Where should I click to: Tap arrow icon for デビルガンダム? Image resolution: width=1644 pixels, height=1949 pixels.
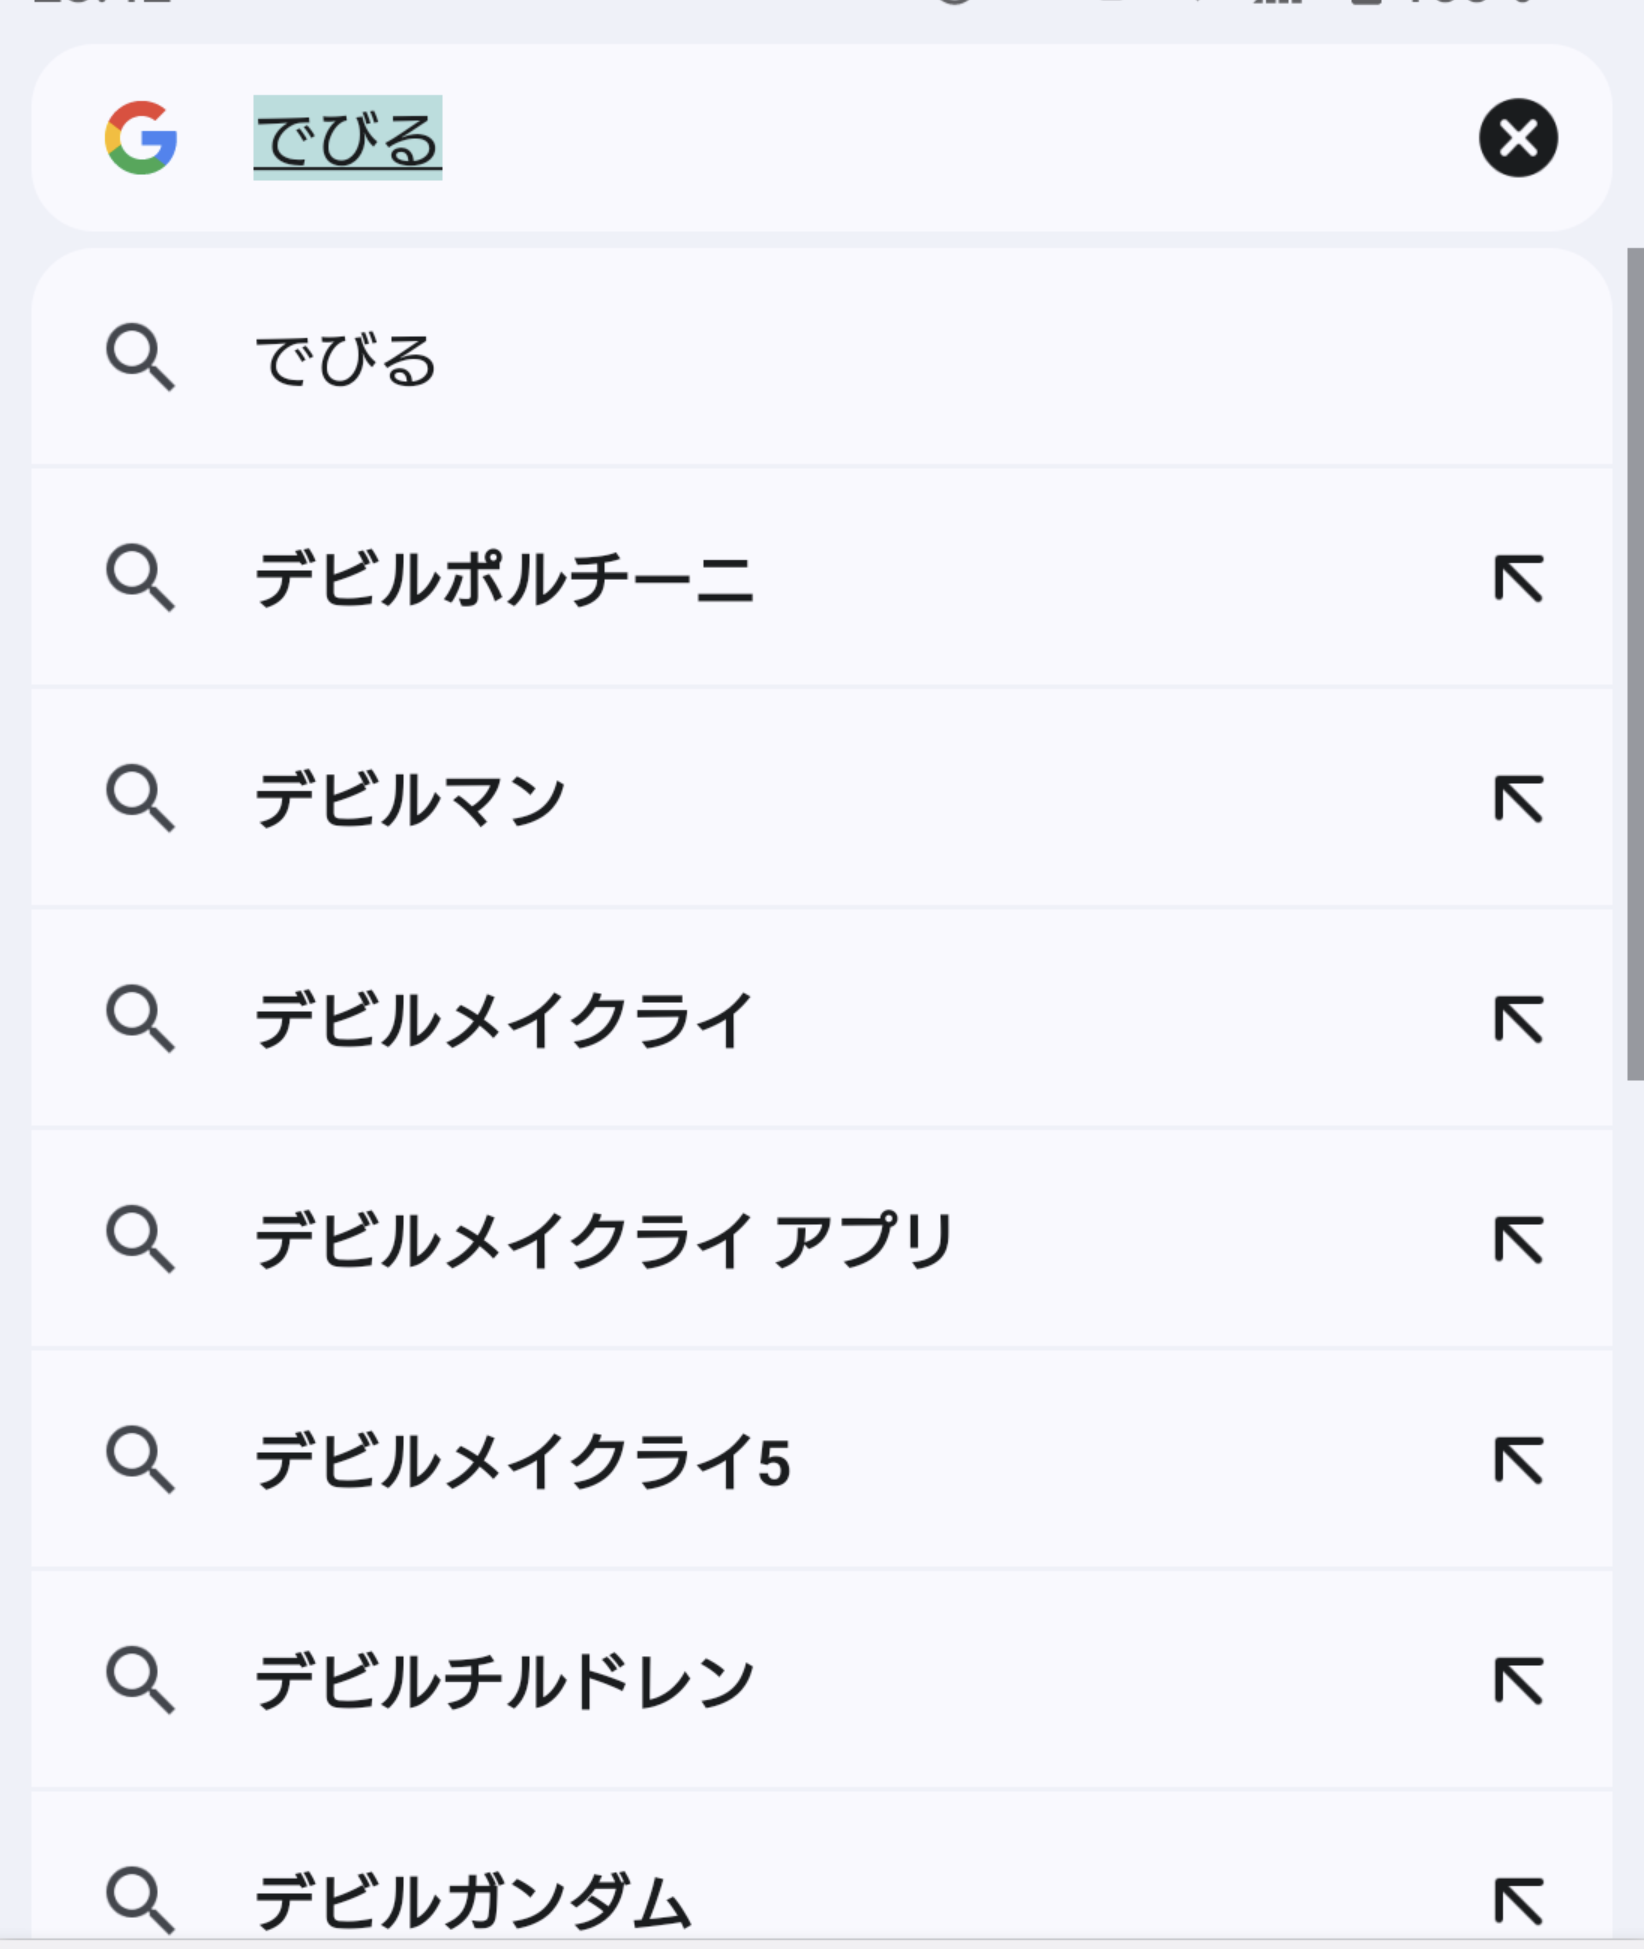pyautogui.click(x=1518, y=1901)
